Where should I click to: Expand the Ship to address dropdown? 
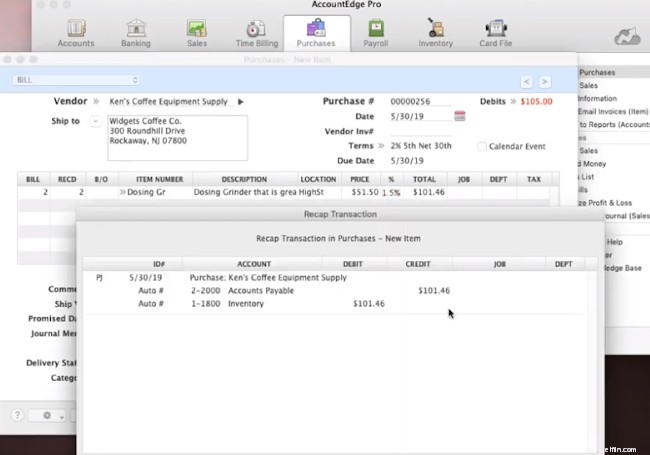tap(95, 121)
